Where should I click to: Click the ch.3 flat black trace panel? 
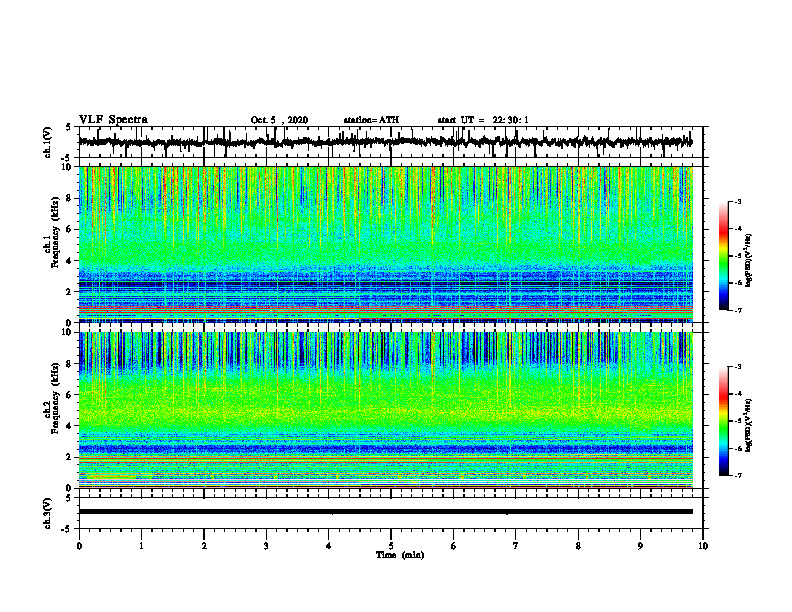point(391,513)
